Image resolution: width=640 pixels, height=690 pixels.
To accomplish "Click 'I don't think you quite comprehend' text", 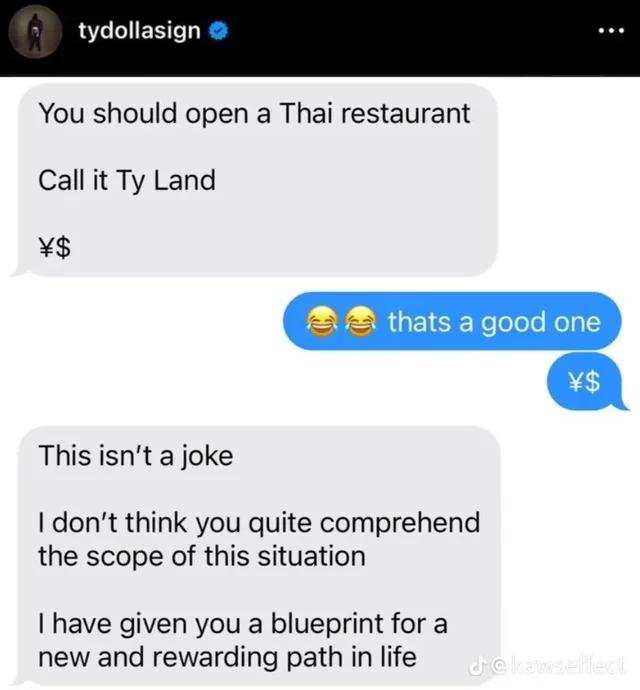I will 259,523.
